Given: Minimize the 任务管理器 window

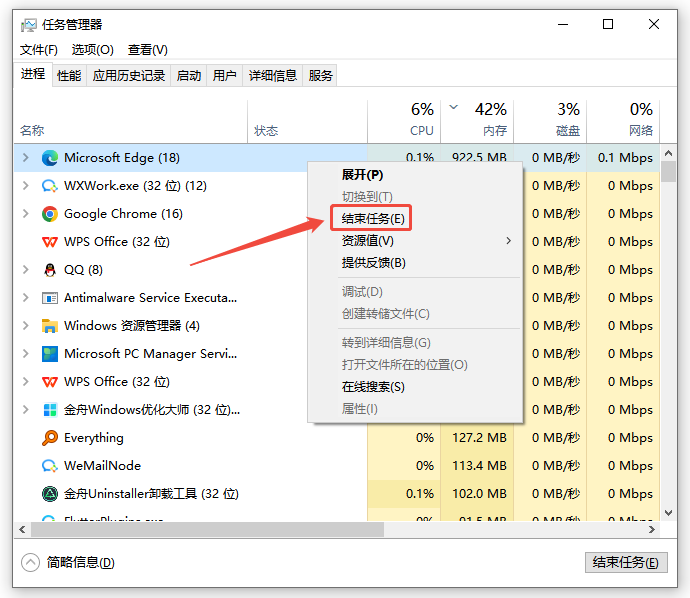Looking at the screenshot, I should click(563, 24).
